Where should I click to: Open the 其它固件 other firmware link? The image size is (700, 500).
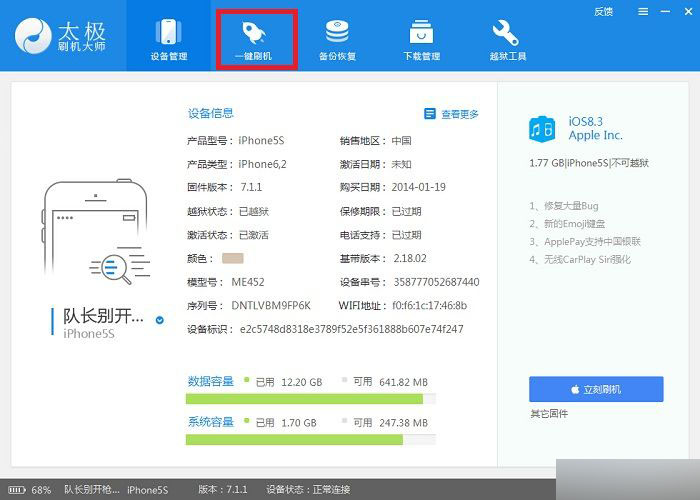(x=549, y=414)
